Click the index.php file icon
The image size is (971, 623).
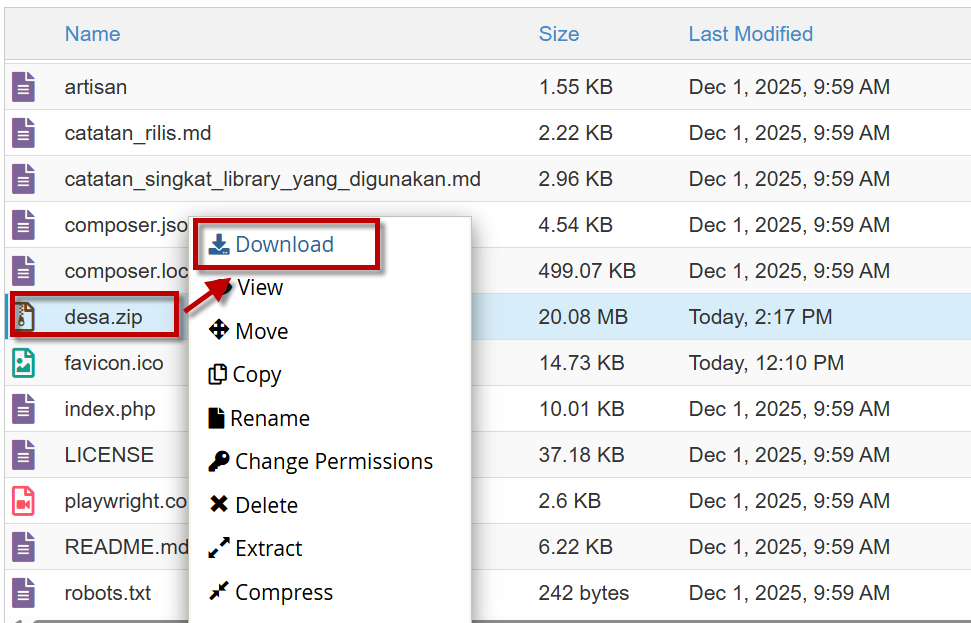click(x=24, y=409)
